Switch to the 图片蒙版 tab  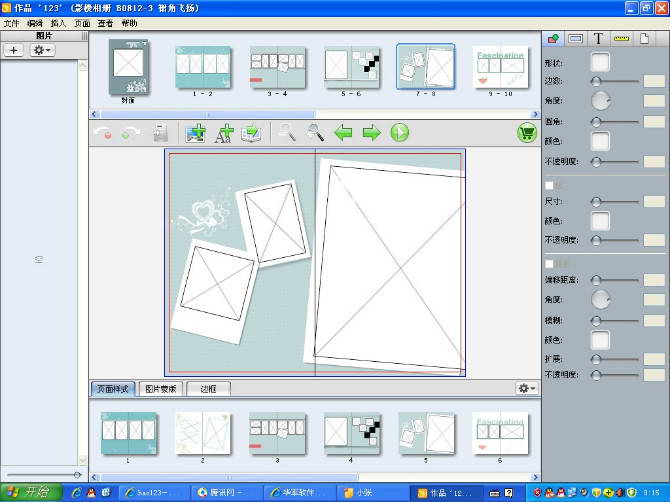coord(161,389)
